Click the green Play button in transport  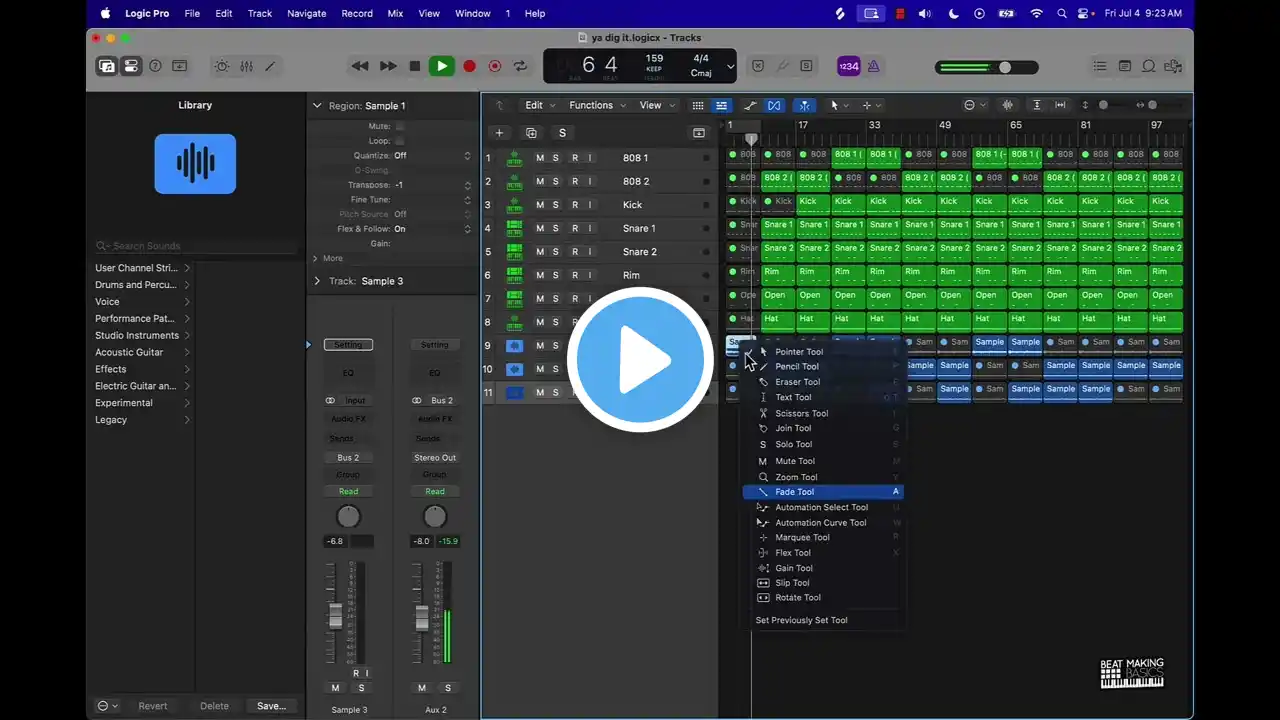(441, 66)
